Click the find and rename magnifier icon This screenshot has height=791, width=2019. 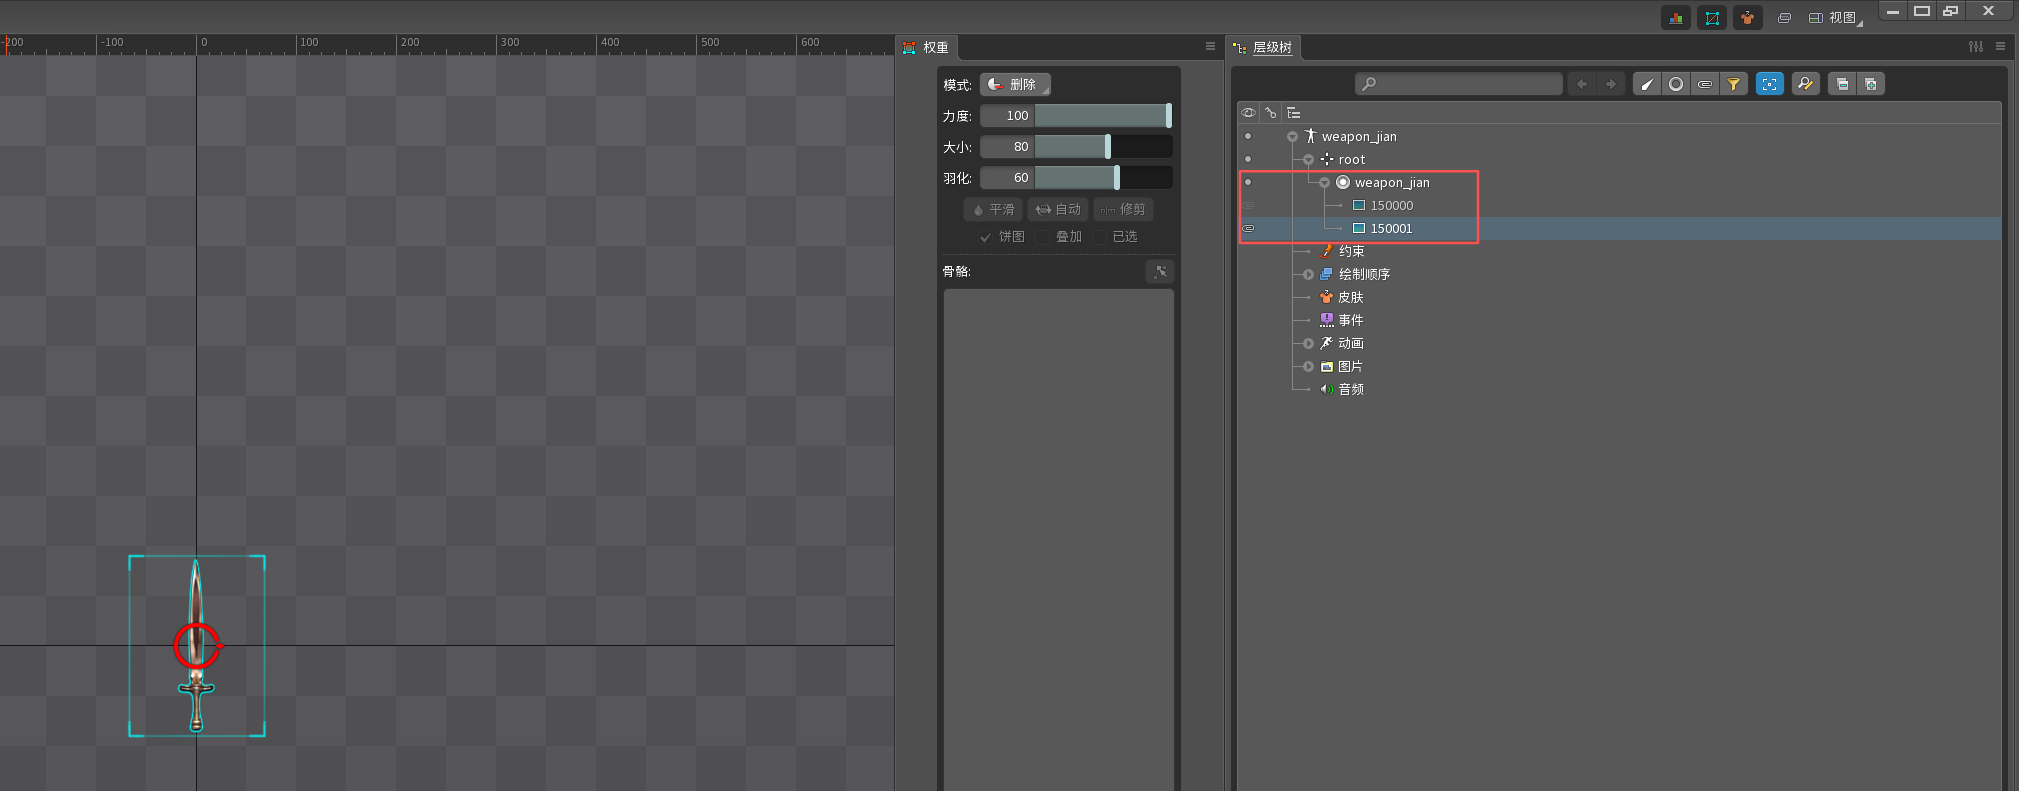(x=1805, y=84)
